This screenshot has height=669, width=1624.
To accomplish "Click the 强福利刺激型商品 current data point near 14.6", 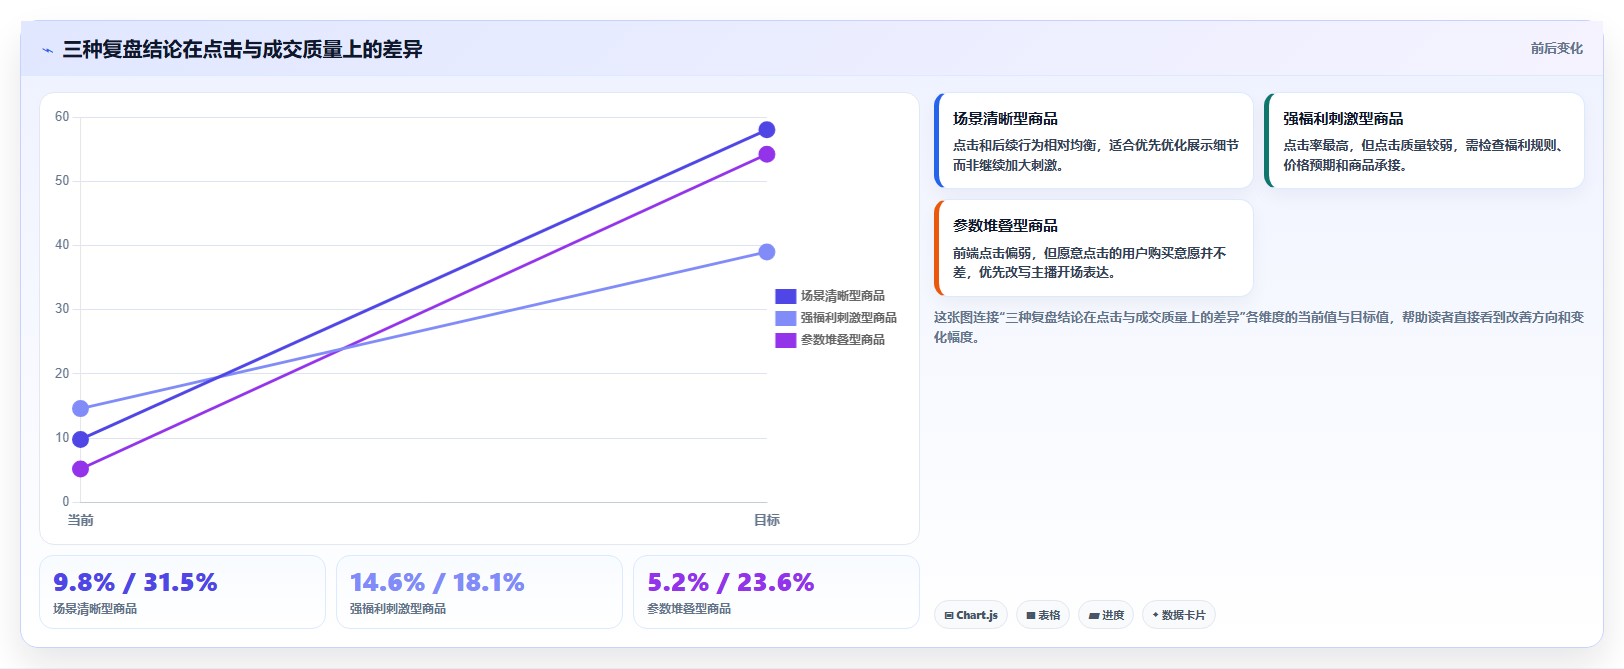I will tap(81, 408).
